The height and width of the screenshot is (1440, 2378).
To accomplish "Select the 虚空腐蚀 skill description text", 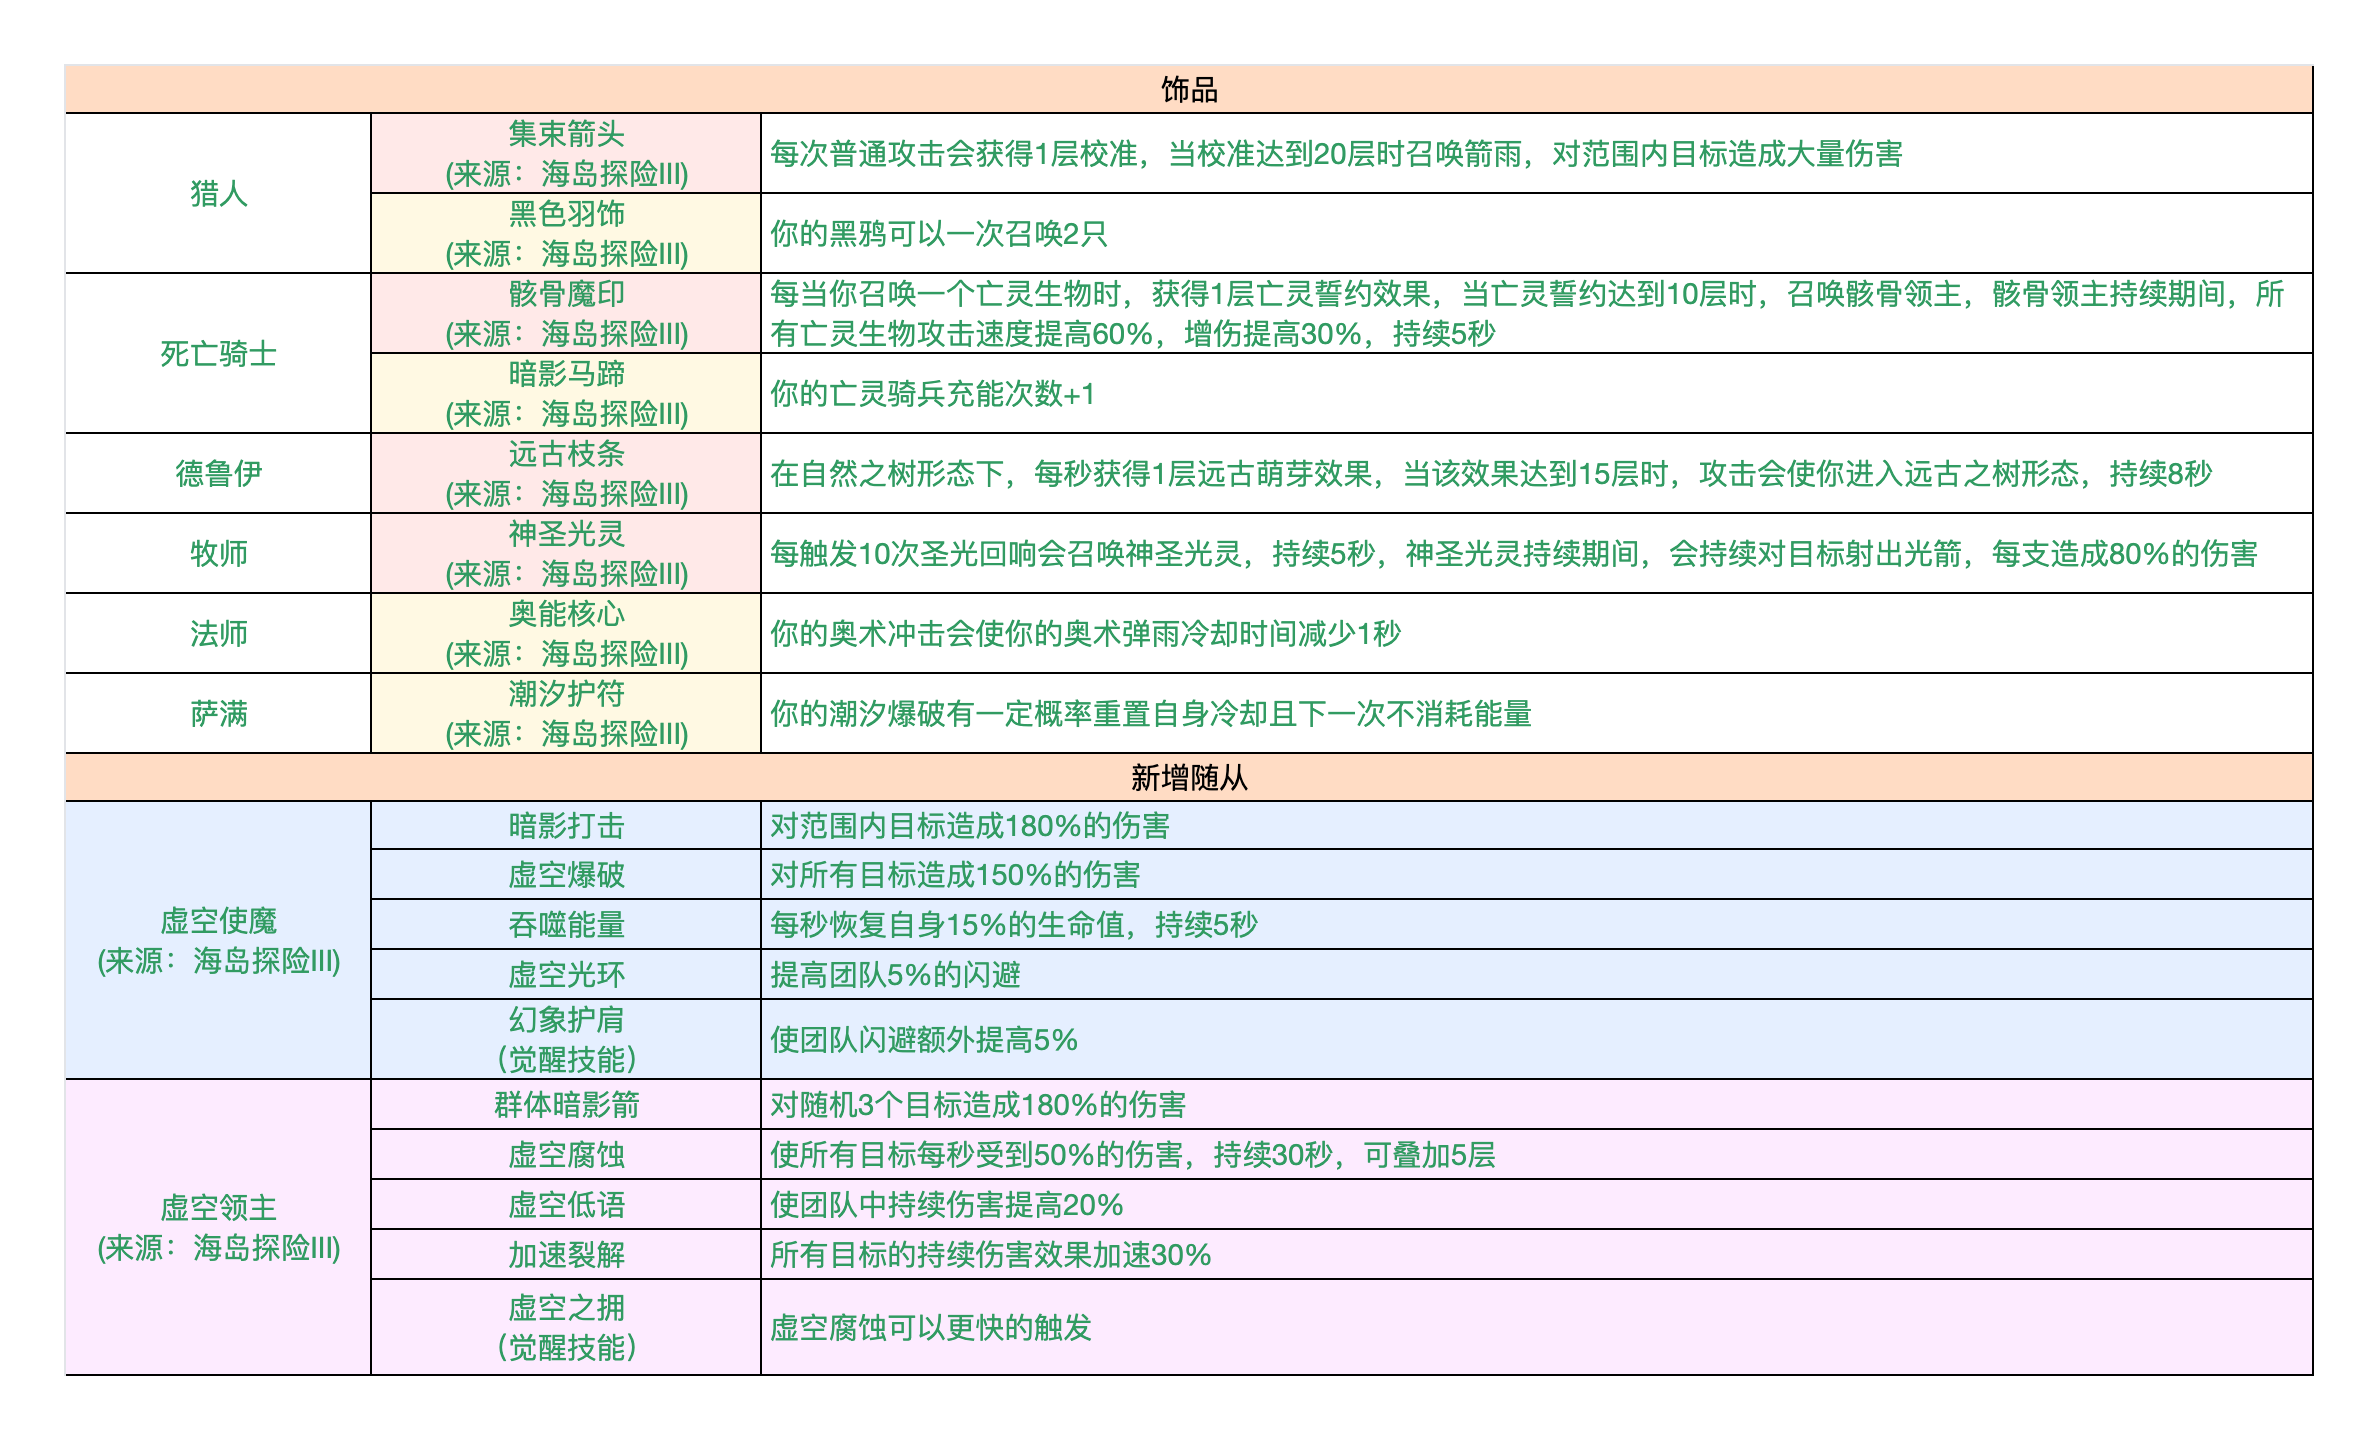I will click(1132, 1155).
